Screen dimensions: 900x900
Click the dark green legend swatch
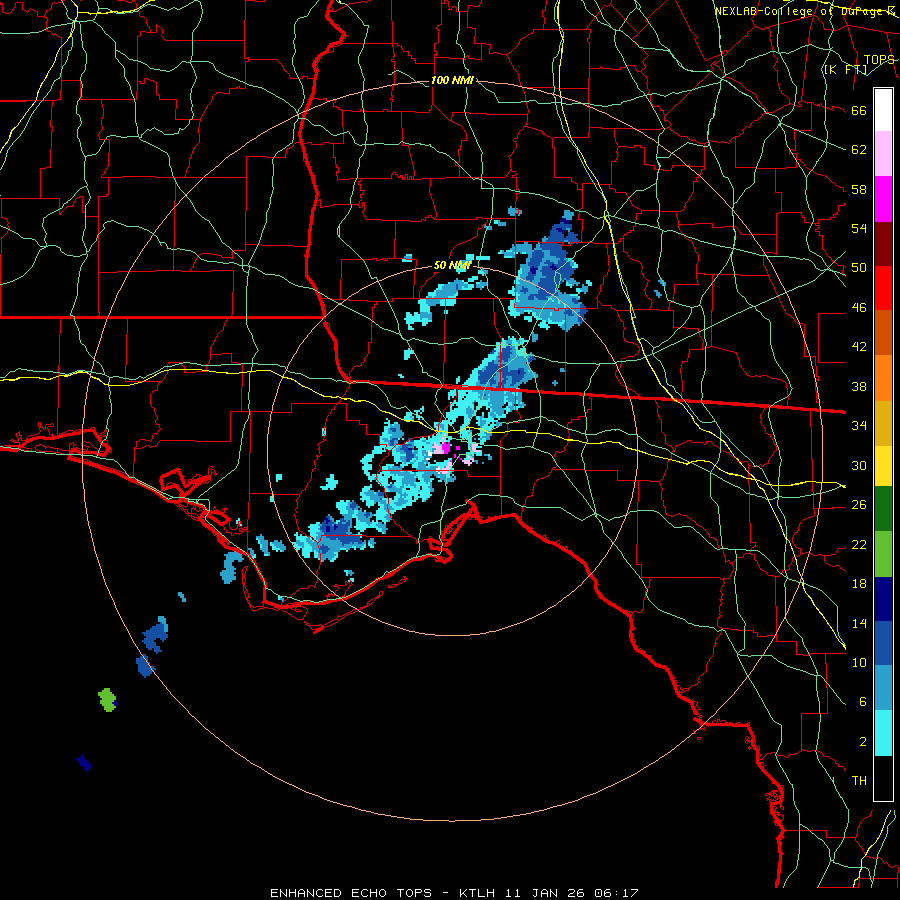pos(883,509)
